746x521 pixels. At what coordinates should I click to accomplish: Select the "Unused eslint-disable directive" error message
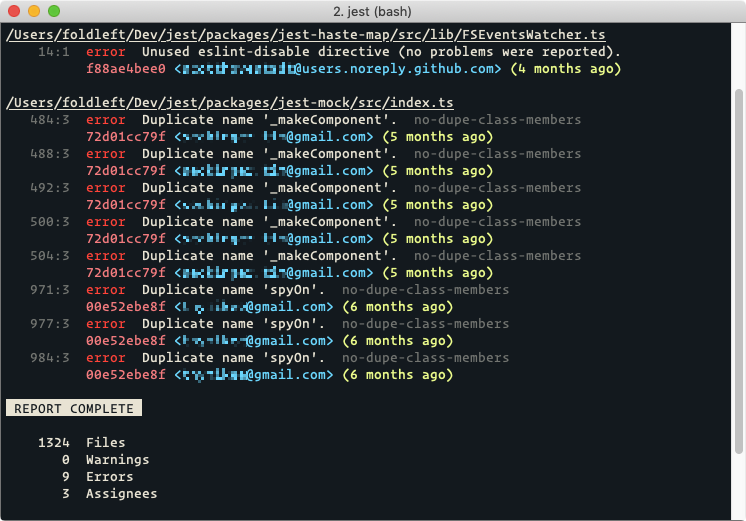[381, 52]
